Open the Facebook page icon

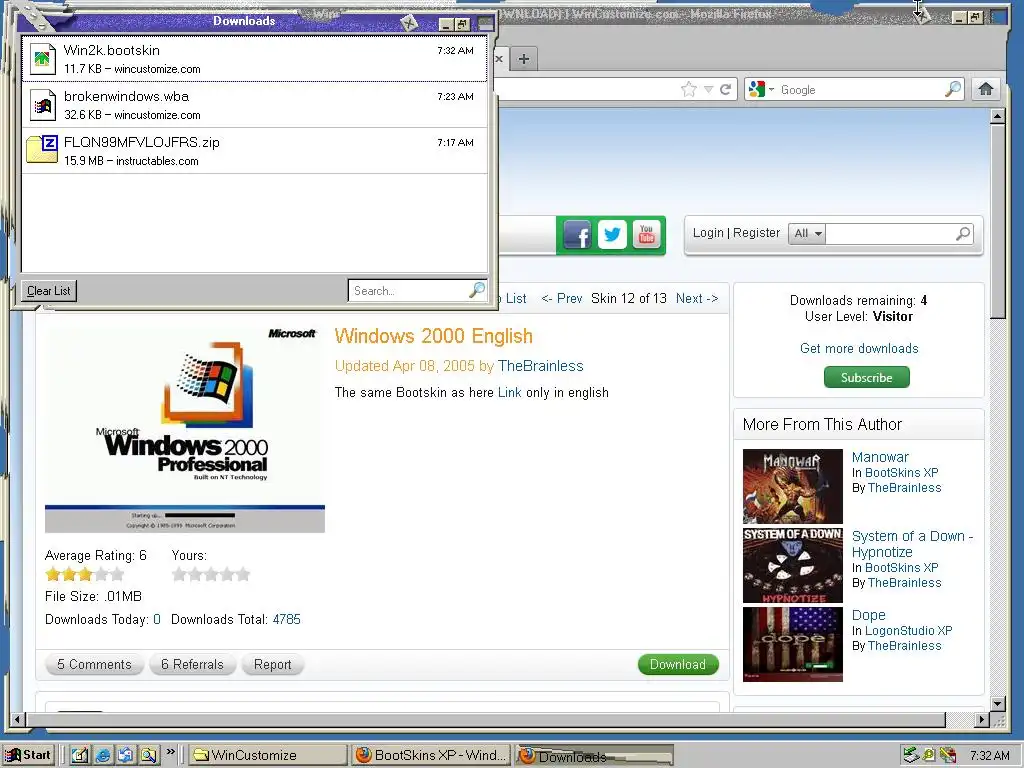click(x=577, y=234)
